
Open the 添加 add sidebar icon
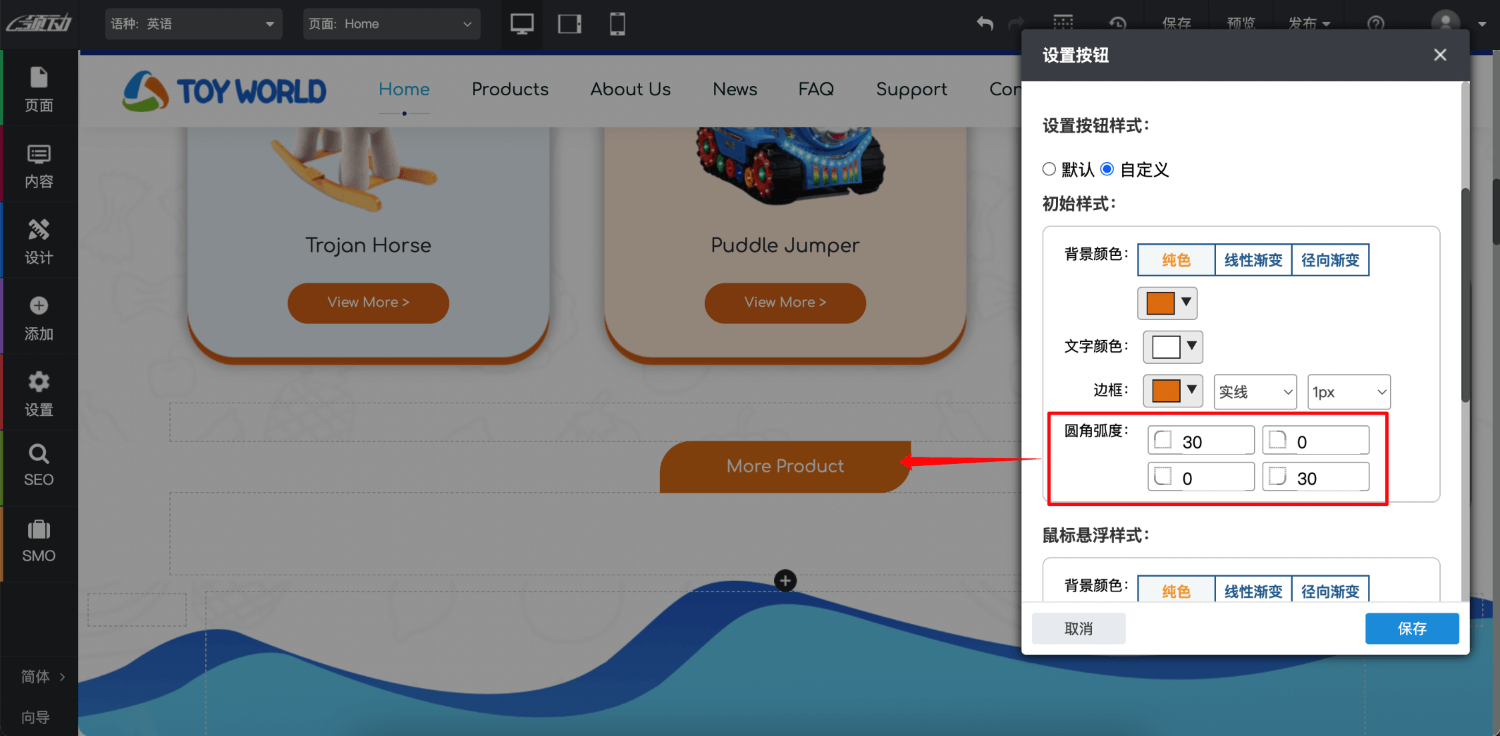pos(39,317)
